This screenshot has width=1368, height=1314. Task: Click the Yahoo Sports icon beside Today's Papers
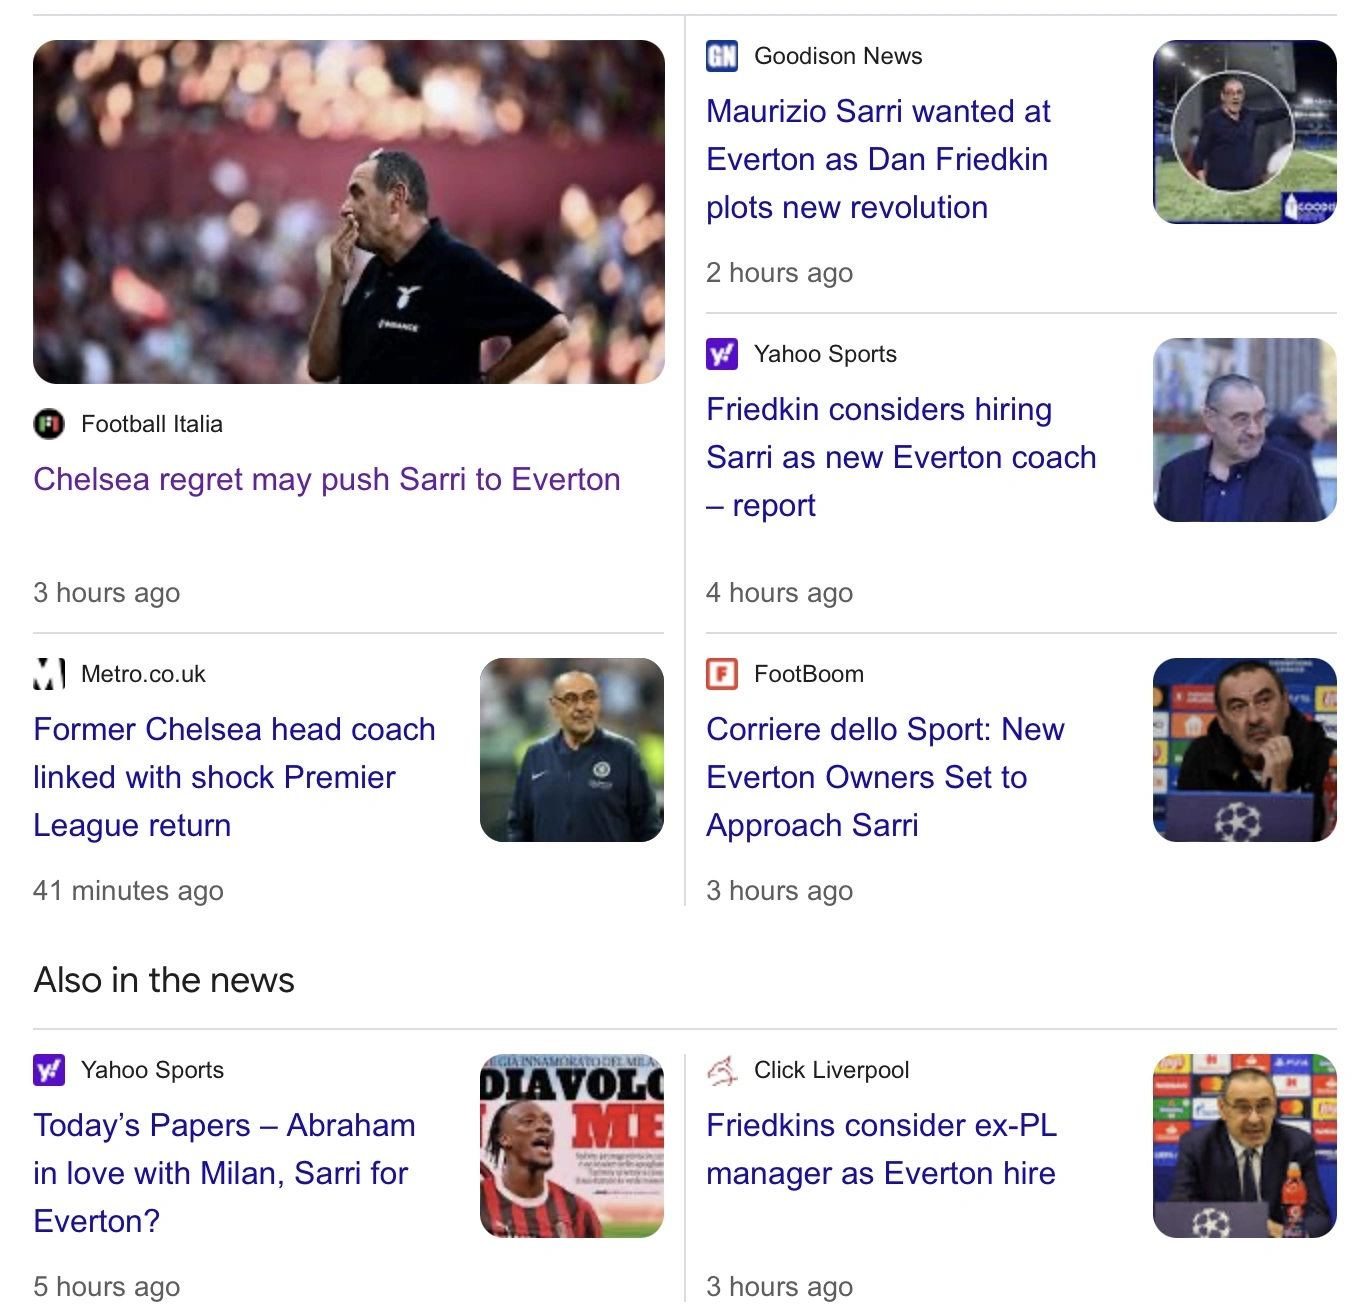49,1070
